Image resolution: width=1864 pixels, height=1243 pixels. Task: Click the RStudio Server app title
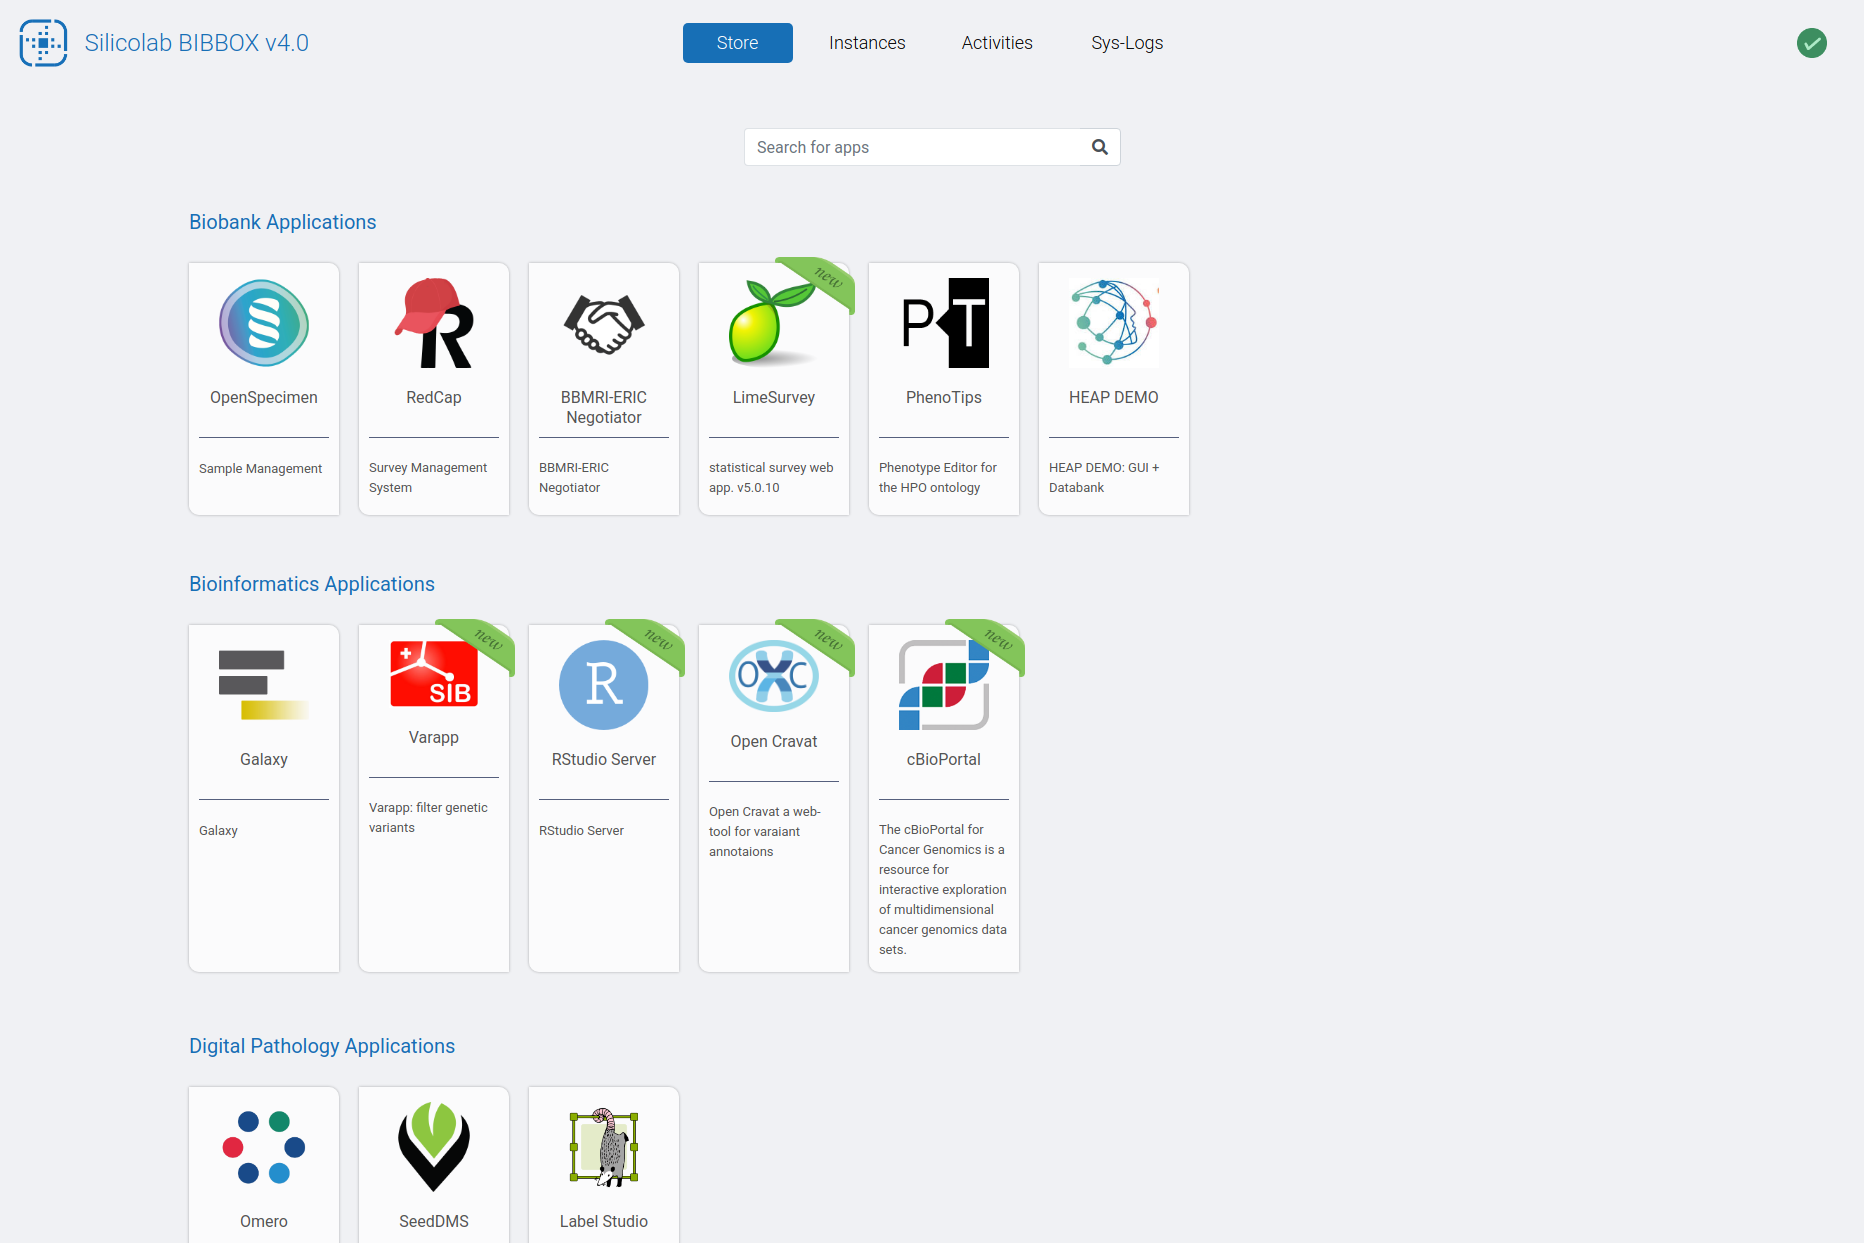(x=604, y=759)
